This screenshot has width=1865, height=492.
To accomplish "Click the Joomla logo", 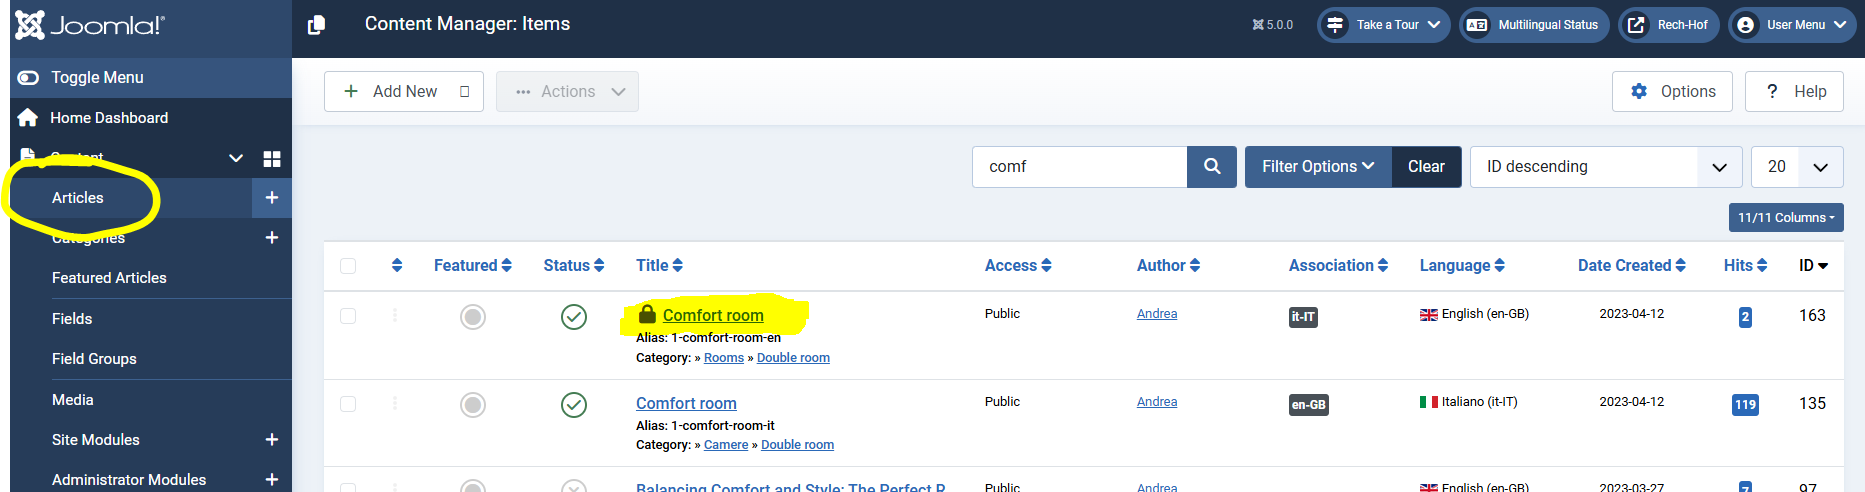I will tap(90, 25).
